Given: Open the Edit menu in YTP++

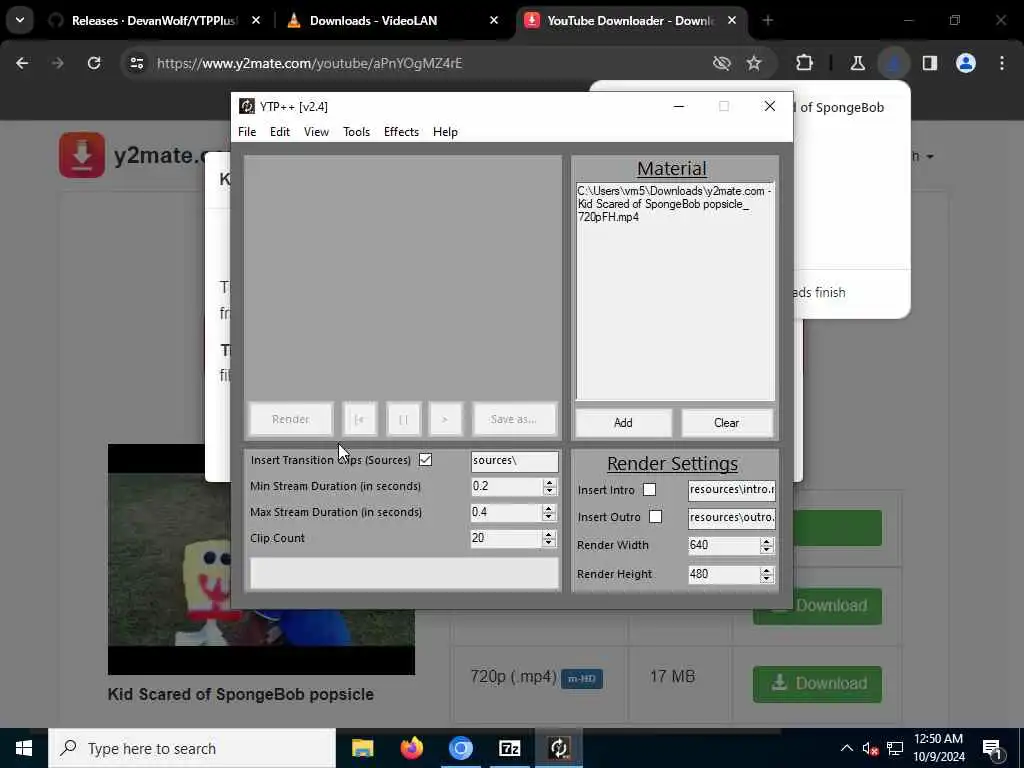Looking at the screenshot, I should (280, 132).
